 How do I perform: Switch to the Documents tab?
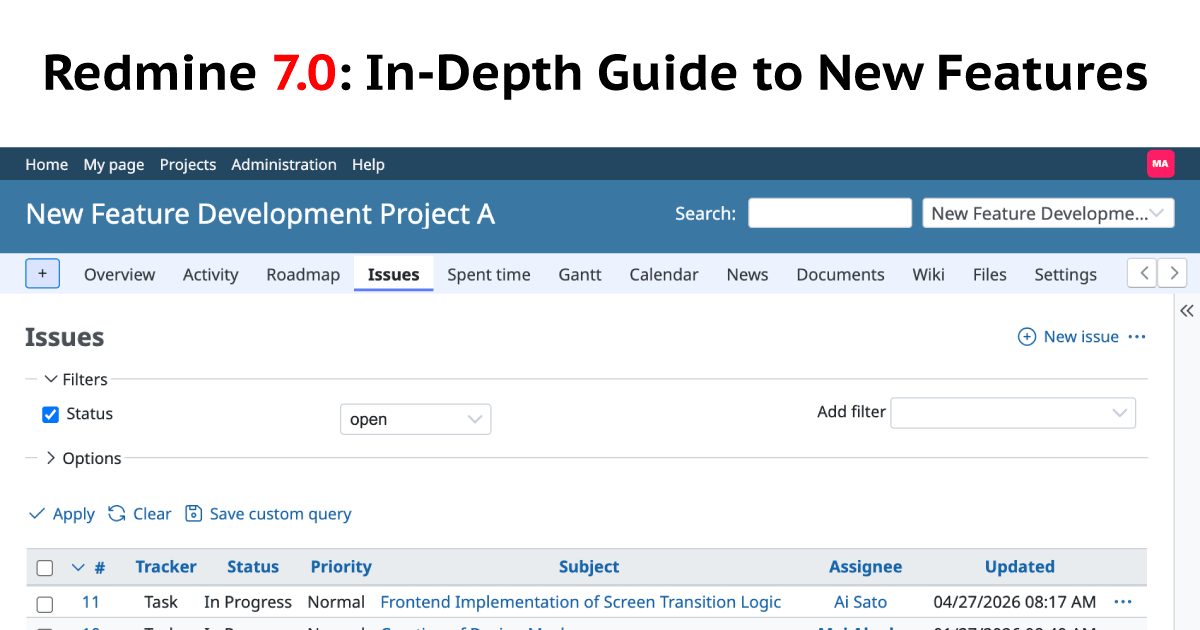[x=840, y=275]
